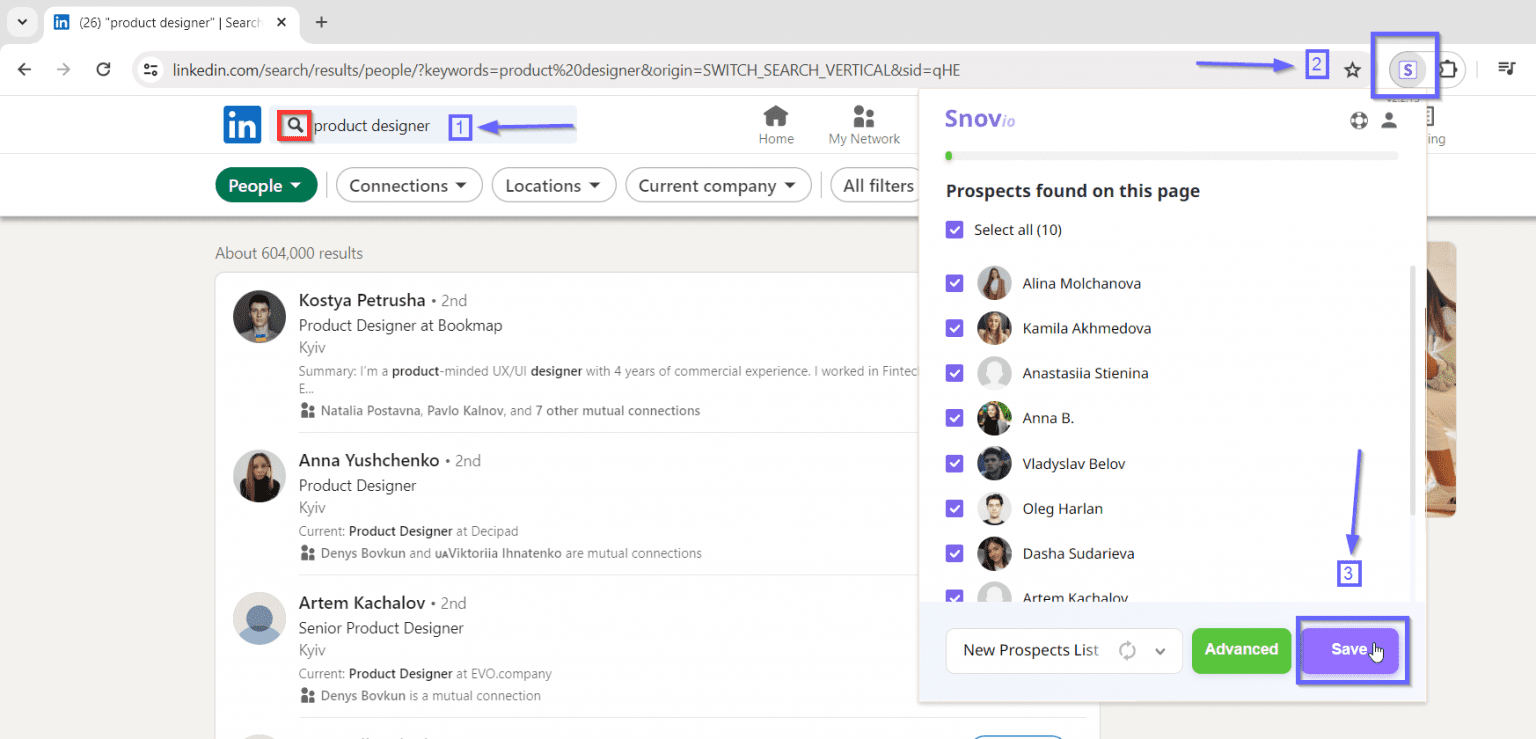The width and height of the screenshot is (1536, 739).
Task: Open Kostya Petrusha's profile link
Action: pos(362,300)
